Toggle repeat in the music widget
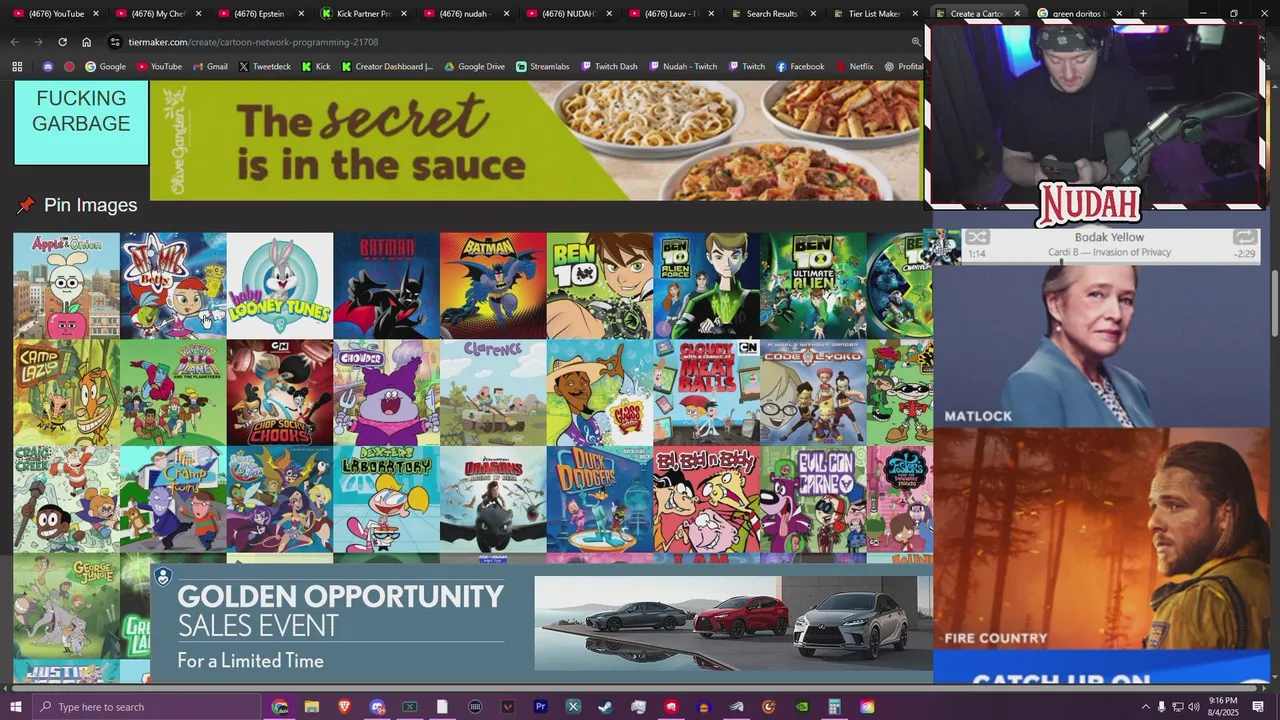Viewport: 1280px width, 720px height. [x=1245, y=238]
